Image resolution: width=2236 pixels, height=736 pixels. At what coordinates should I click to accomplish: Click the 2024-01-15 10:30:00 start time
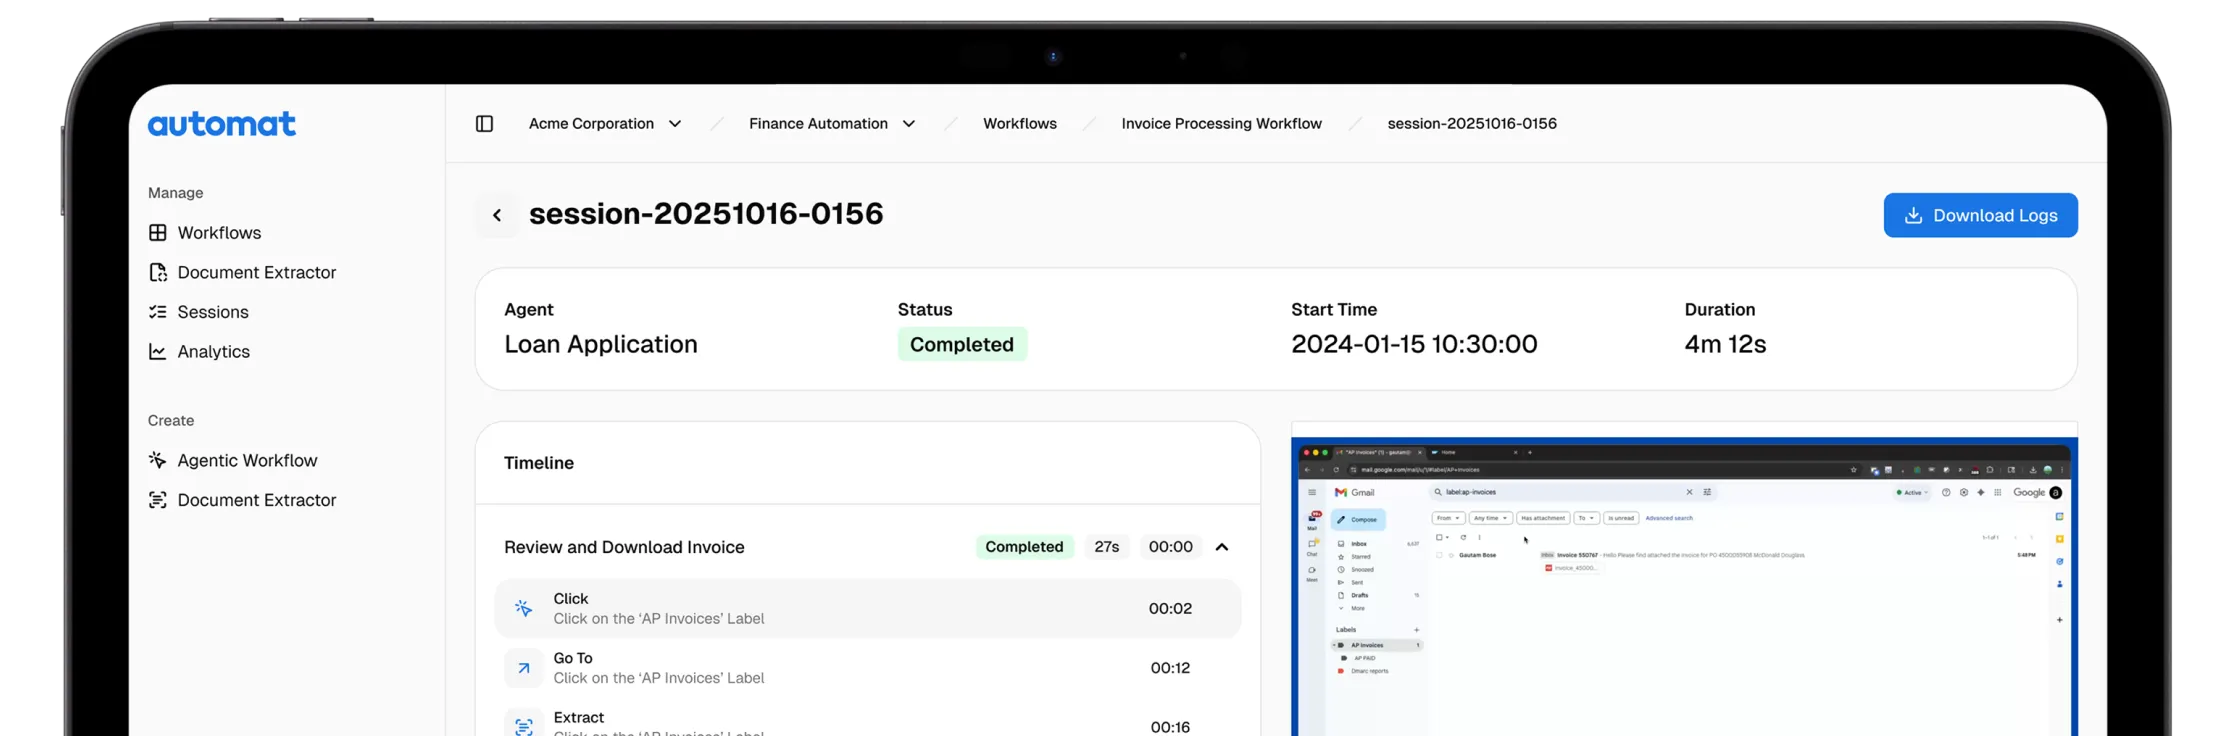point(1414,345)
